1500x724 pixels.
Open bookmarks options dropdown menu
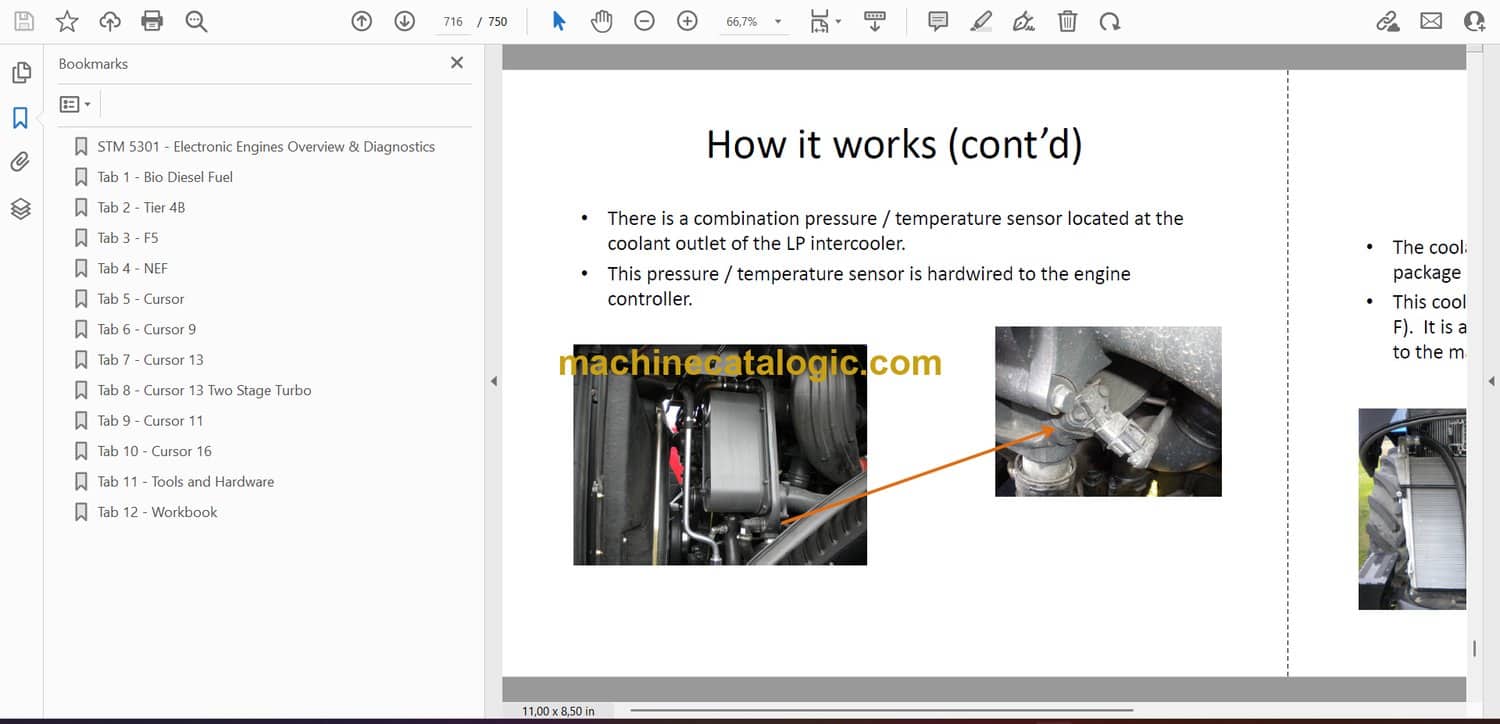point(75,104)
